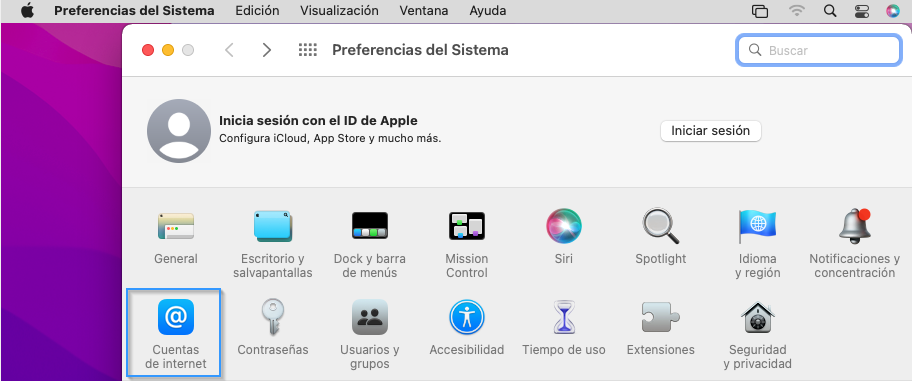The image size is (912, 381).
Task: Go back with the left chevron
Action: point(229,50)
